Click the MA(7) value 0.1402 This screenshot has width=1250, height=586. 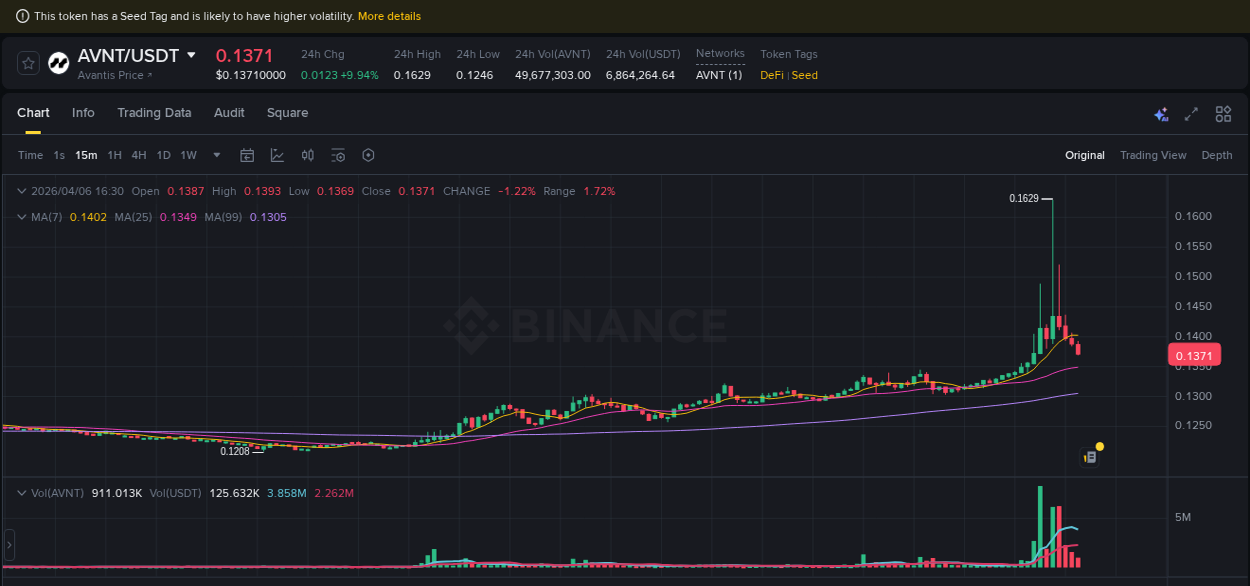[x=86, y=217]
